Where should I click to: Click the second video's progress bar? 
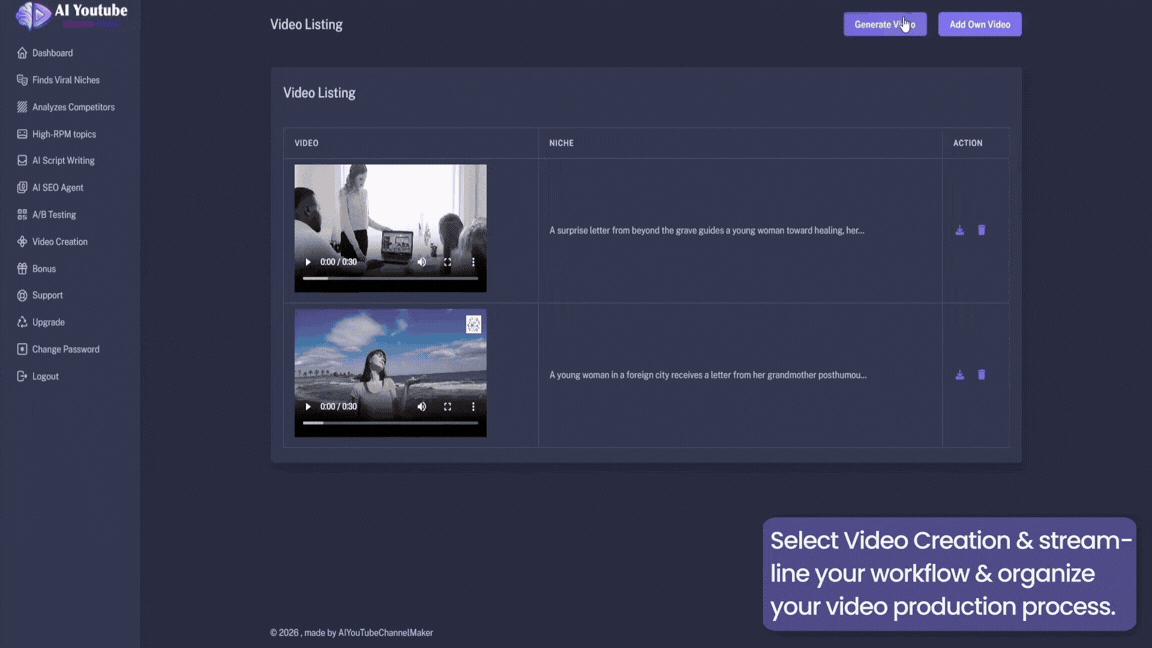coord(390,422)
